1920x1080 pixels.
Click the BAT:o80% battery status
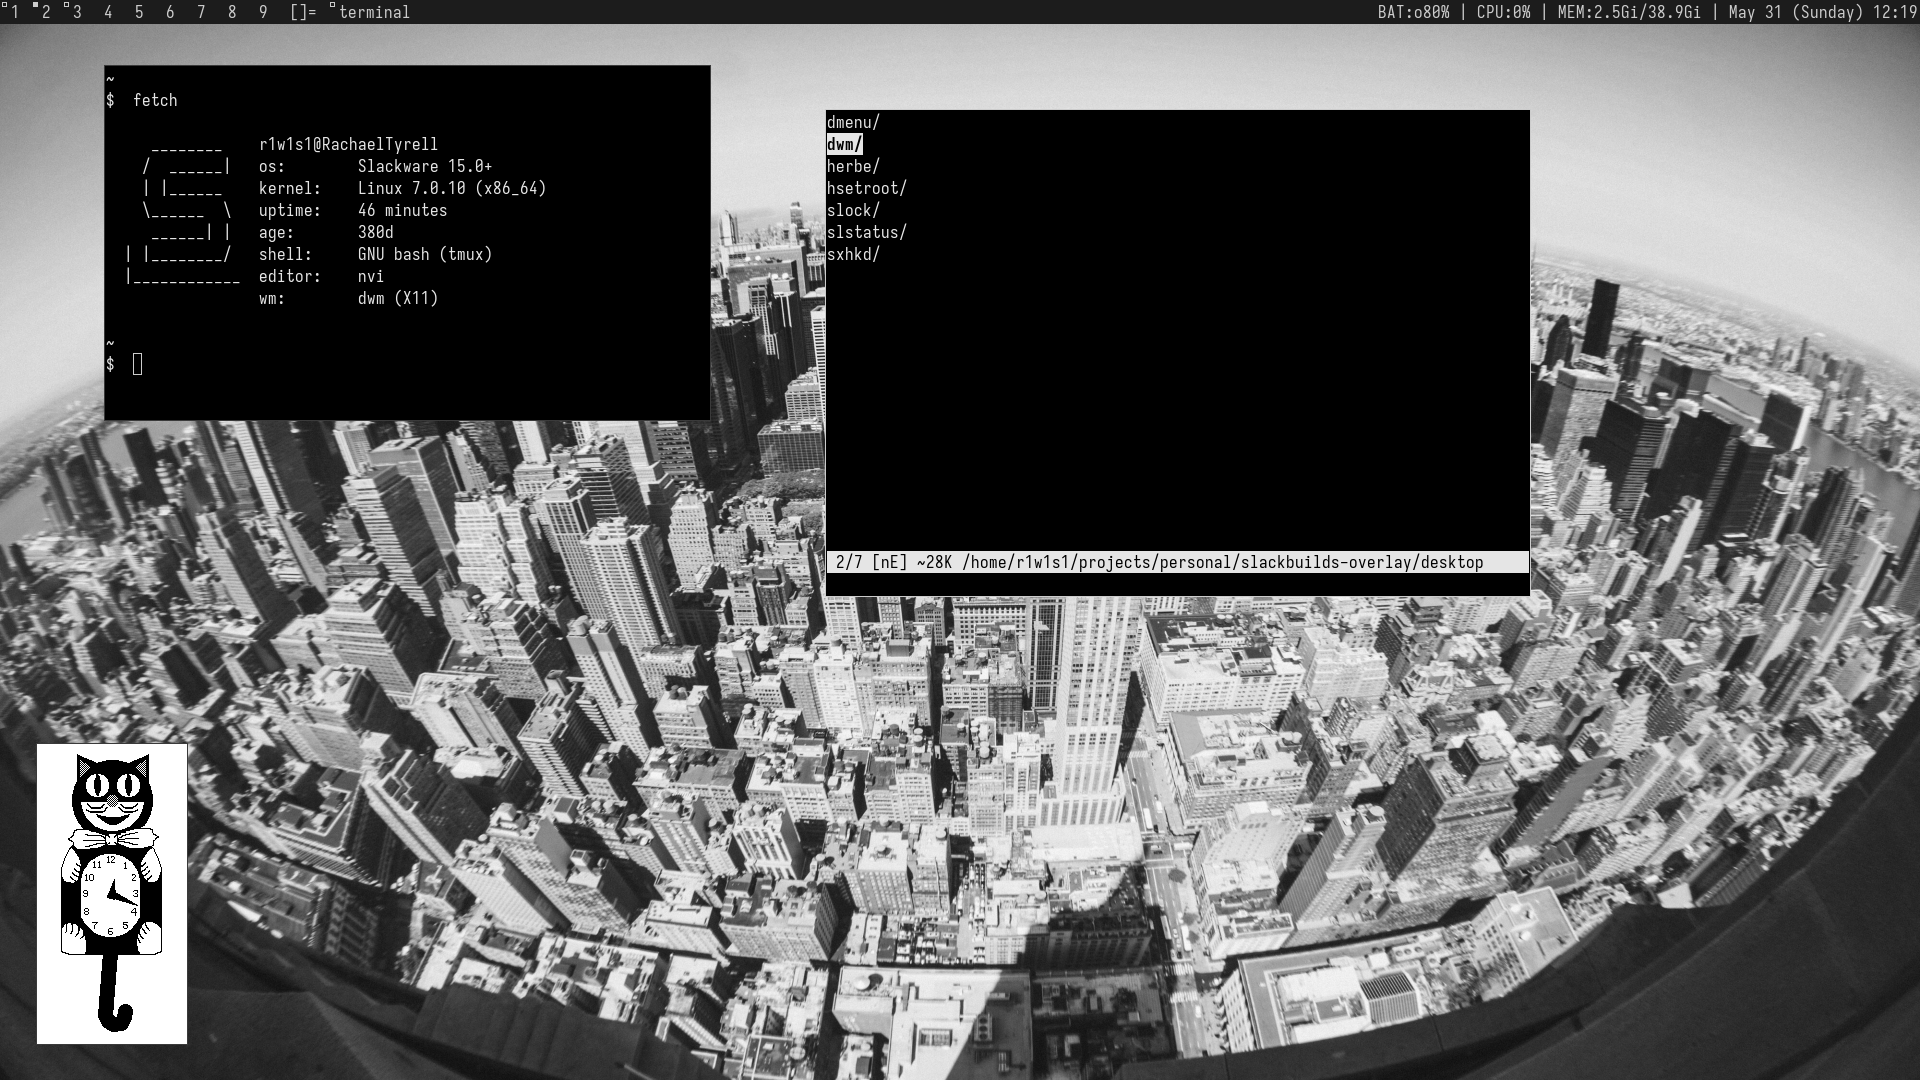1413,12
